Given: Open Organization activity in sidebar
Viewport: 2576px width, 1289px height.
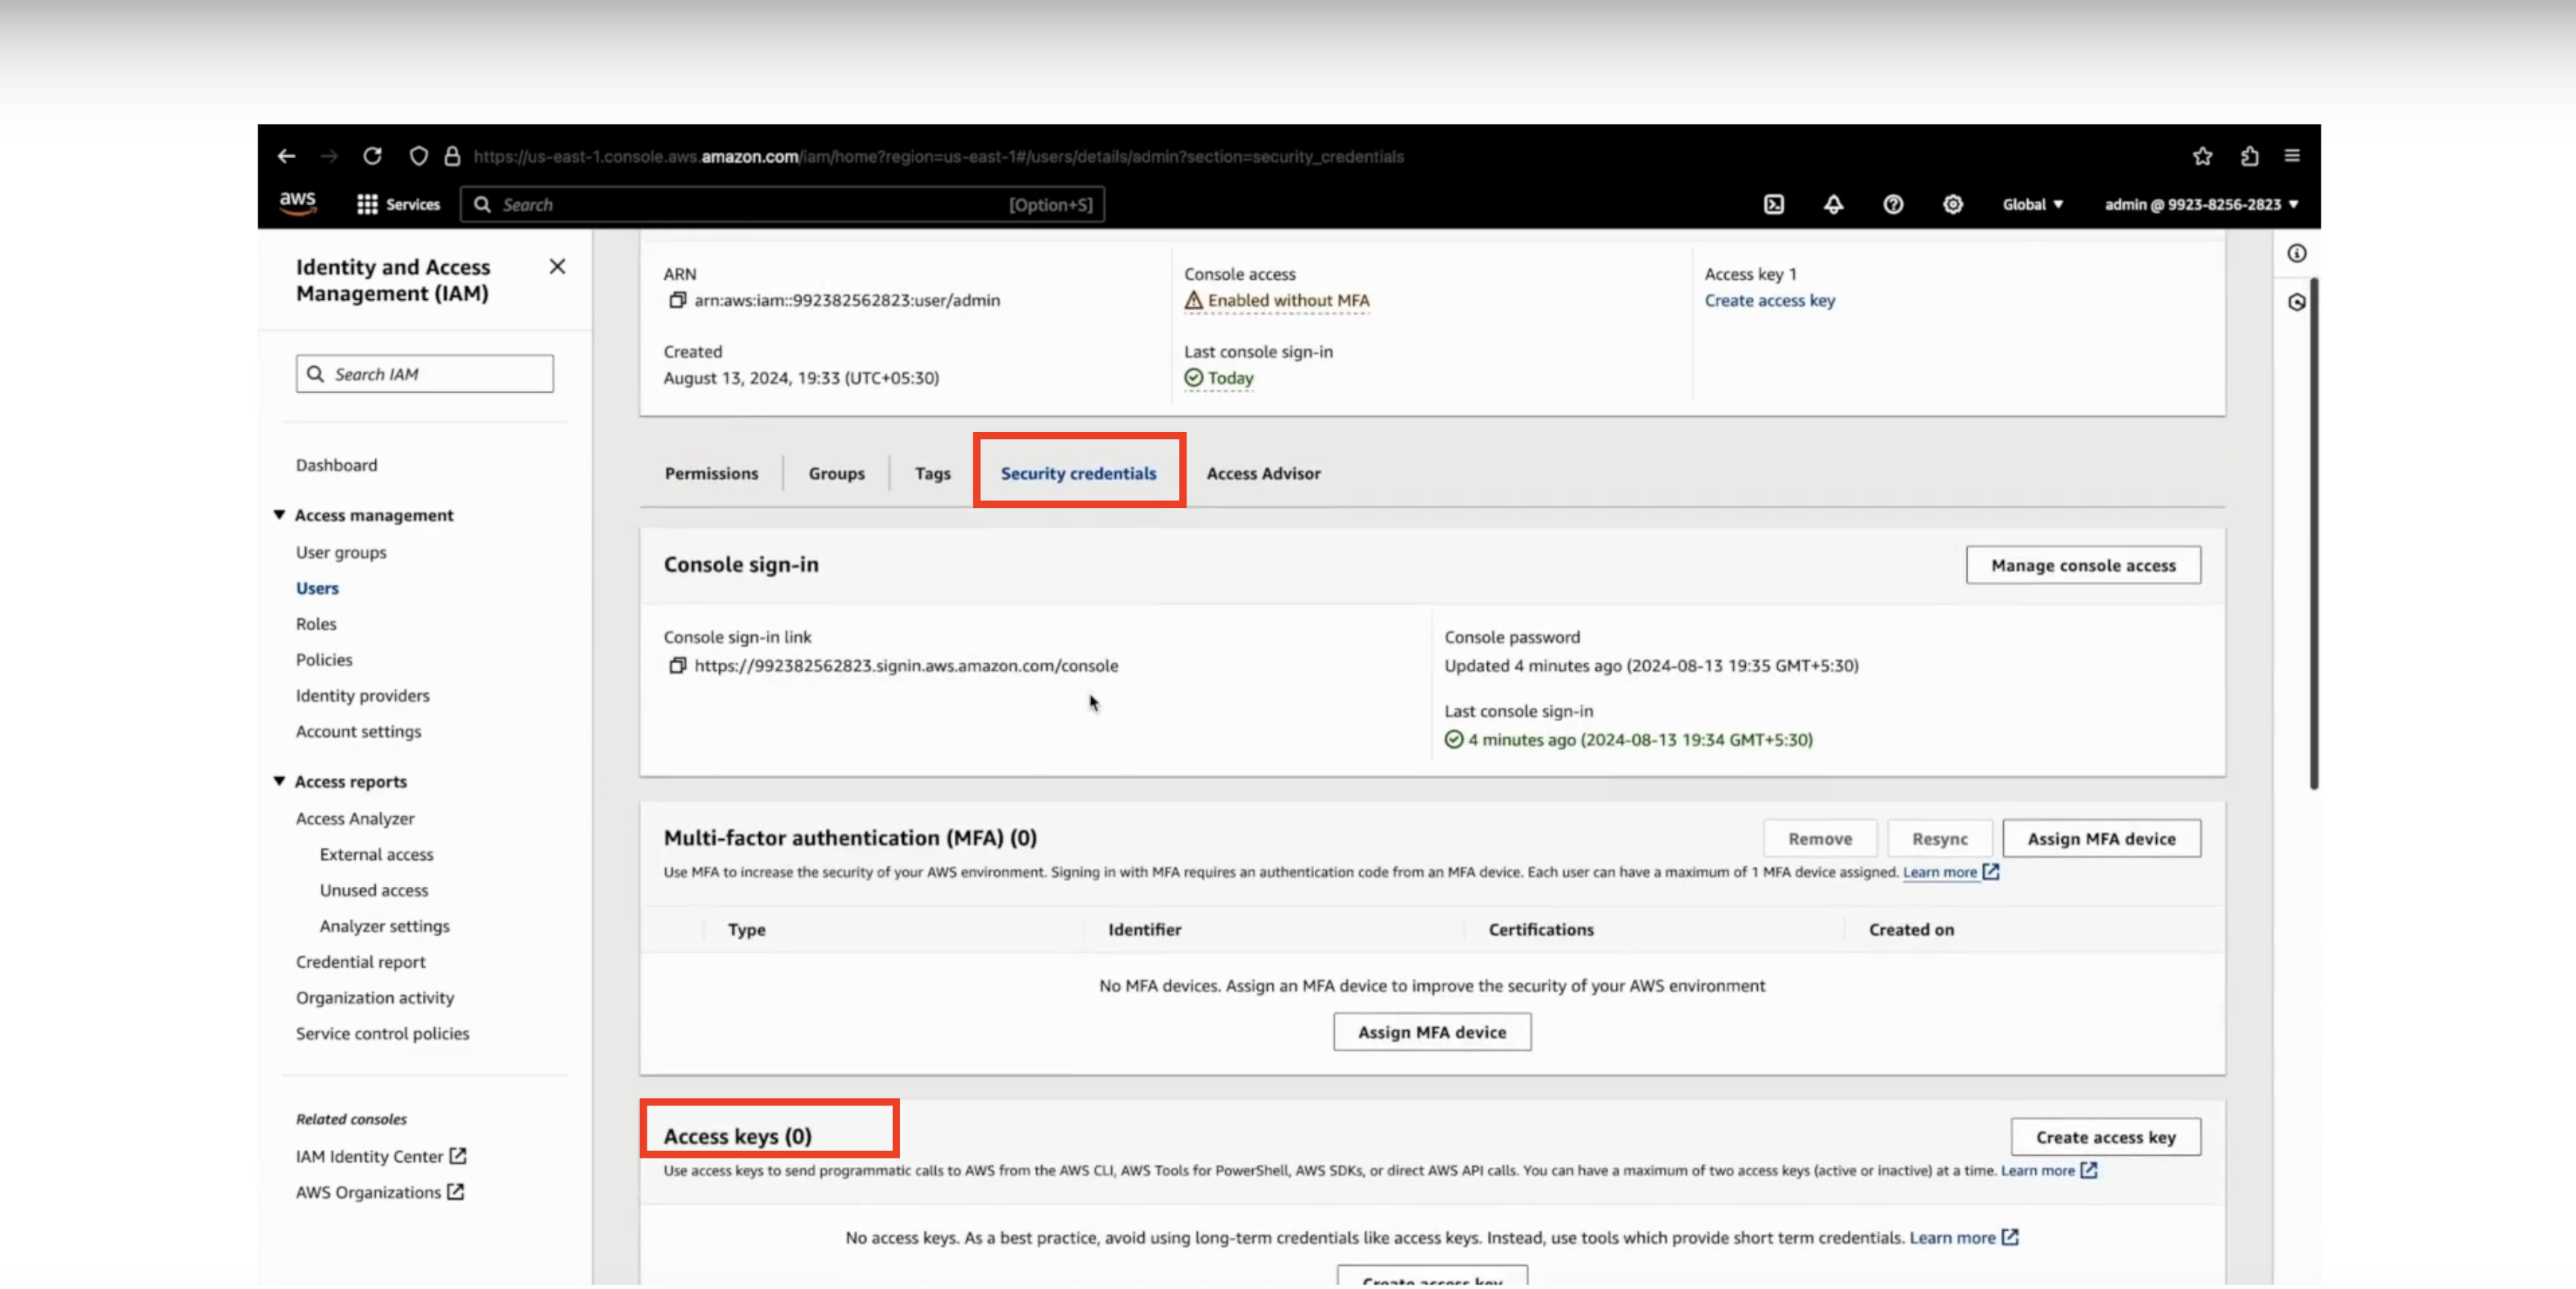Looking at the screenshot, I should tap(374, 998).
